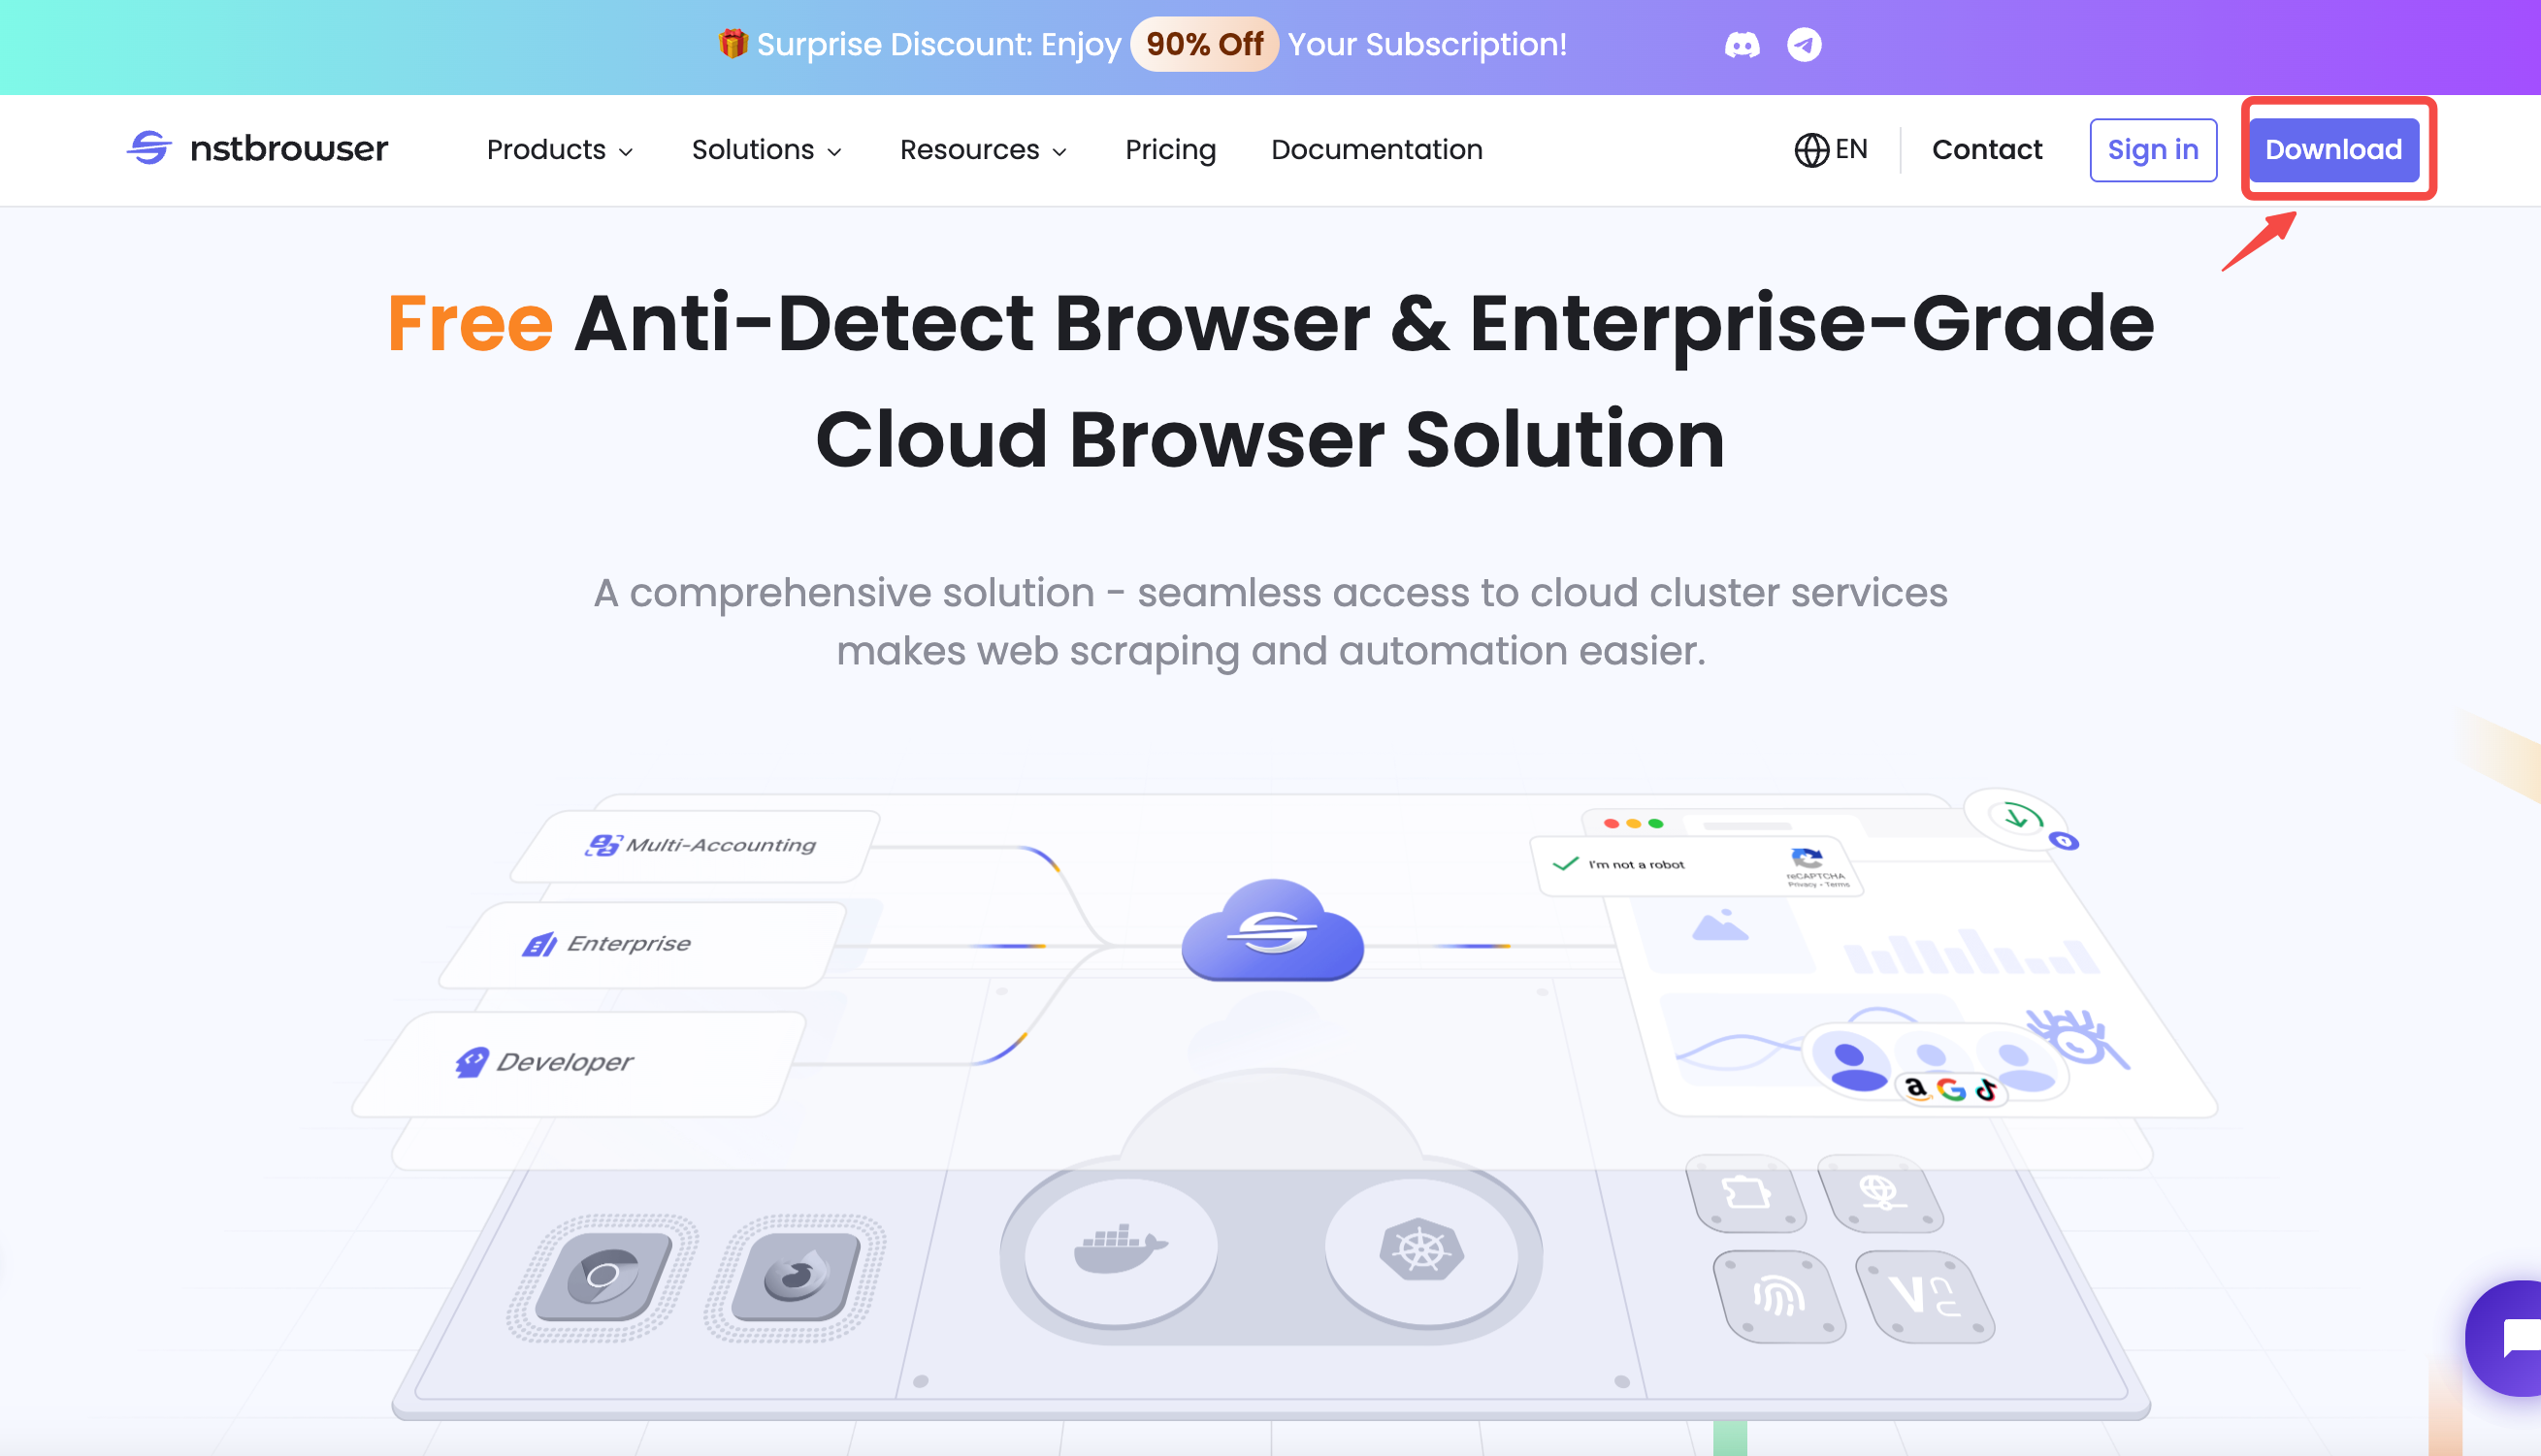This screenshot has width=2541, height=1456.
Task: Click the Sign in button
Action: [2153, 150]
